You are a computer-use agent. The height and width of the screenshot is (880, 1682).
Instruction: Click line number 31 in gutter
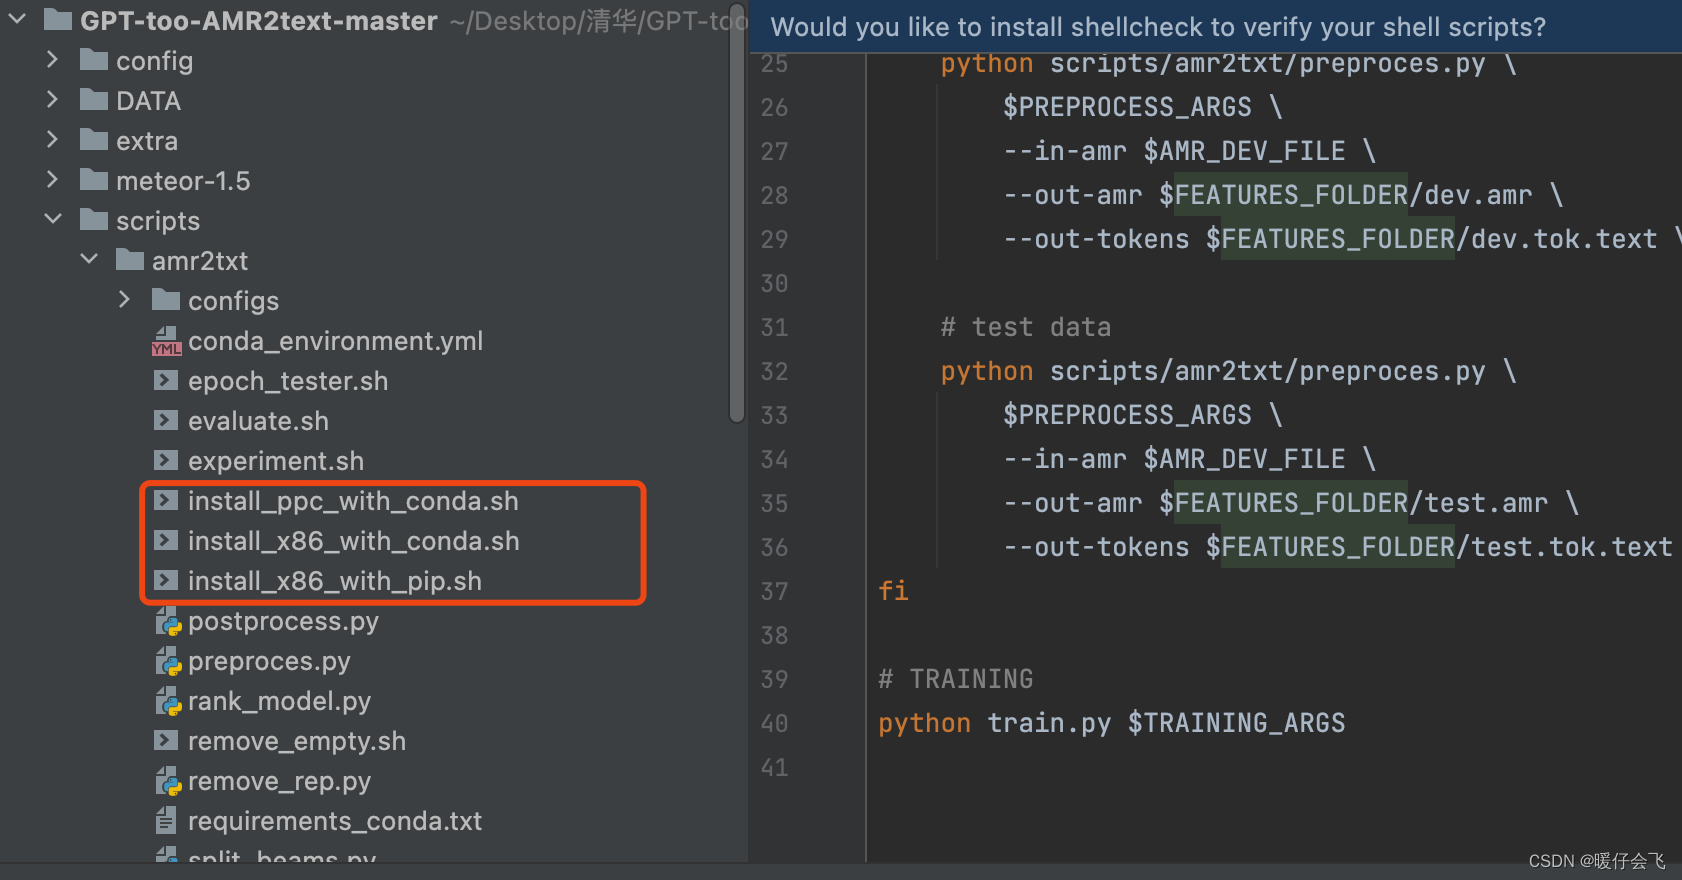pyautogui.click(x=775, y=327)
